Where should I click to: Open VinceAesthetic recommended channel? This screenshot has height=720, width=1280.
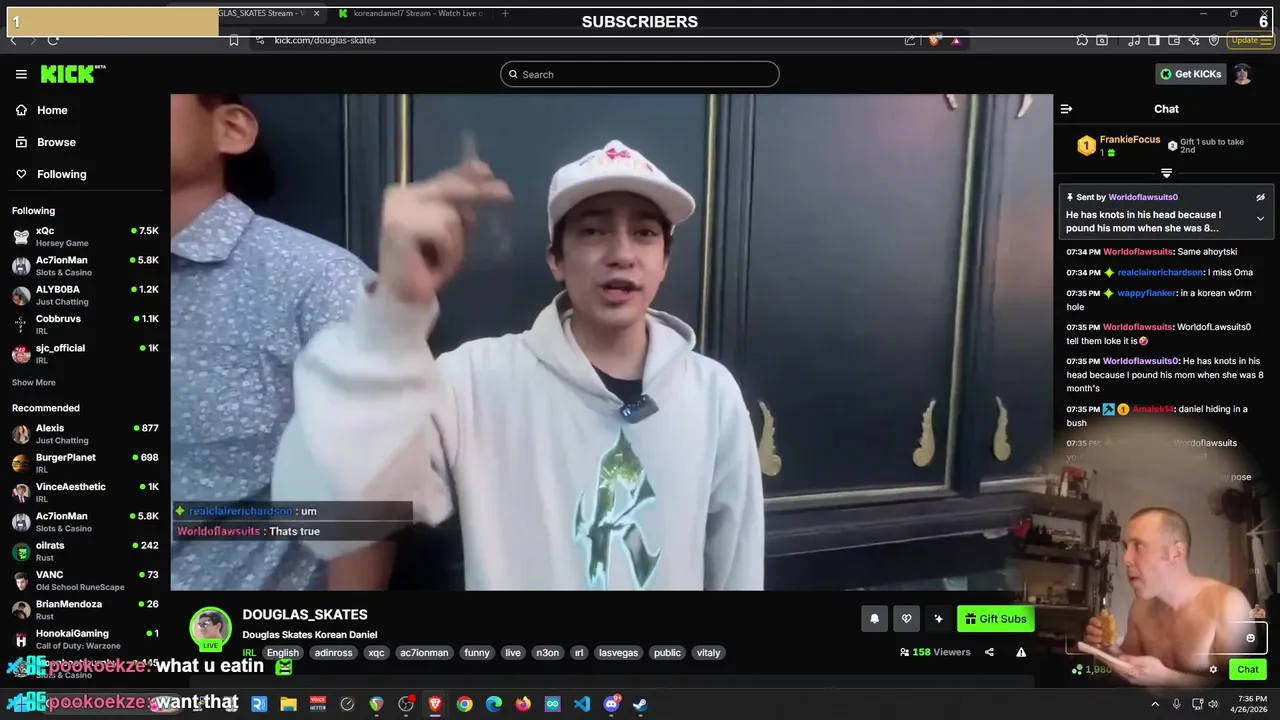pos(85,492)
